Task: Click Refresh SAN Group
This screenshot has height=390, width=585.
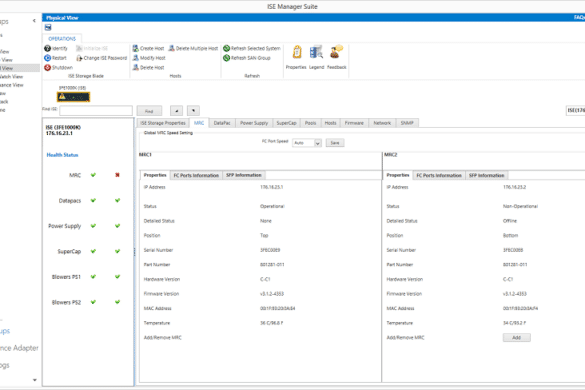Action: tap(247, 58)
